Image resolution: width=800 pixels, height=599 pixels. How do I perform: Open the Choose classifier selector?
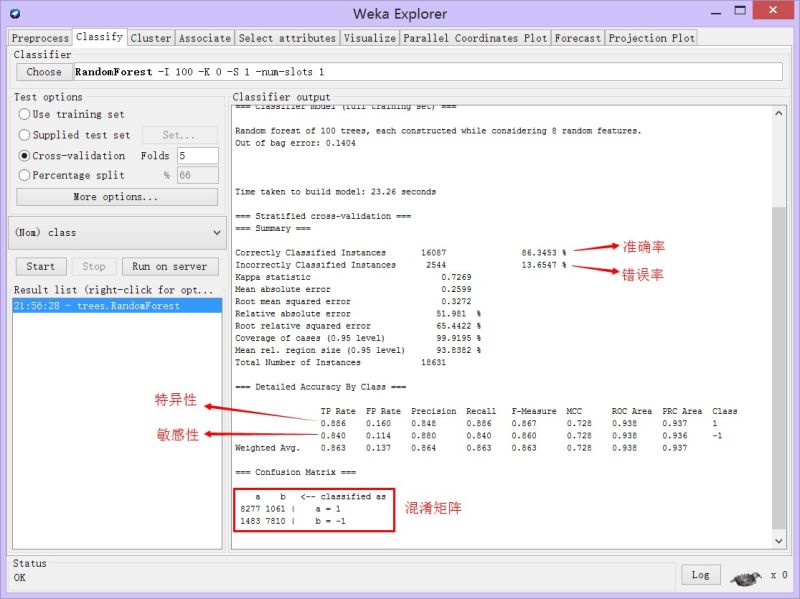click(x=43, y=71)
